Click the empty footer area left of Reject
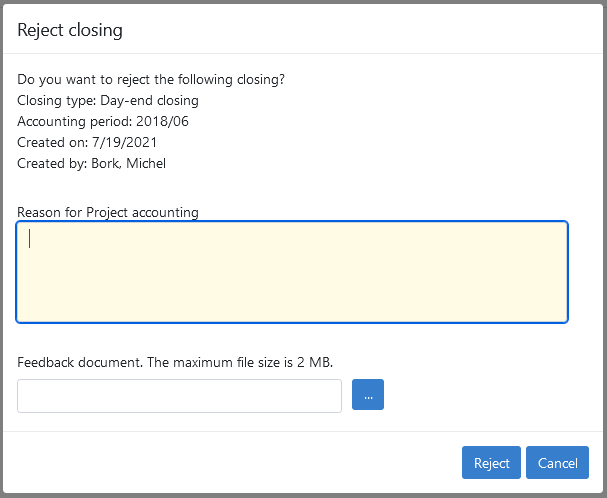 (x=230, y=463)
